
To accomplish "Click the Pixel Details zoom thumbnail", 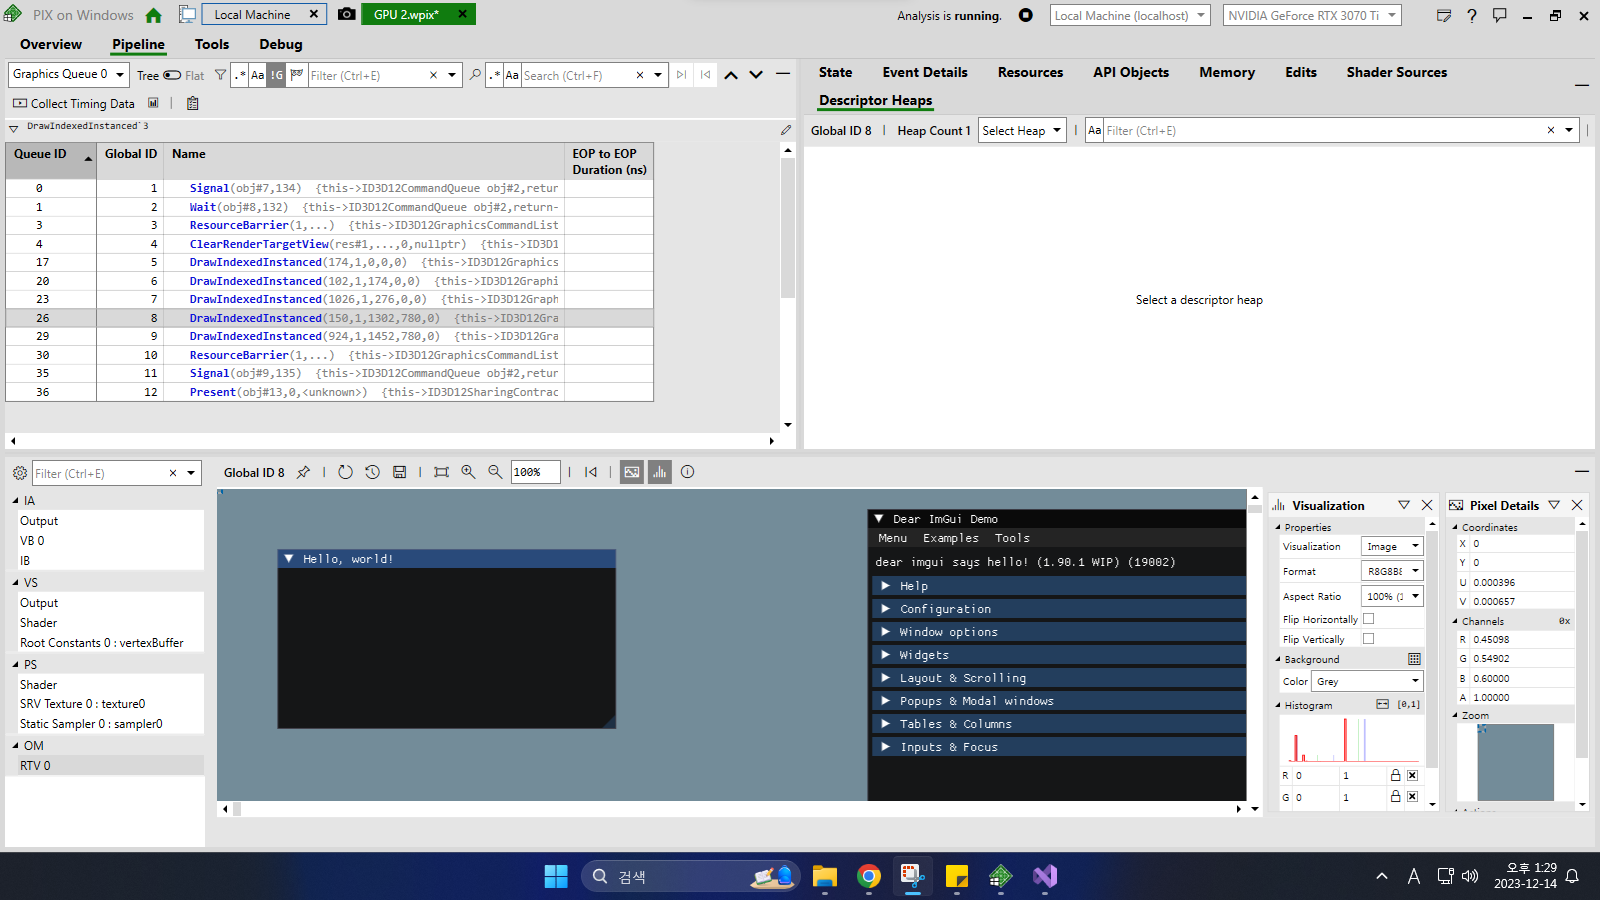I will pos(1515,762).
